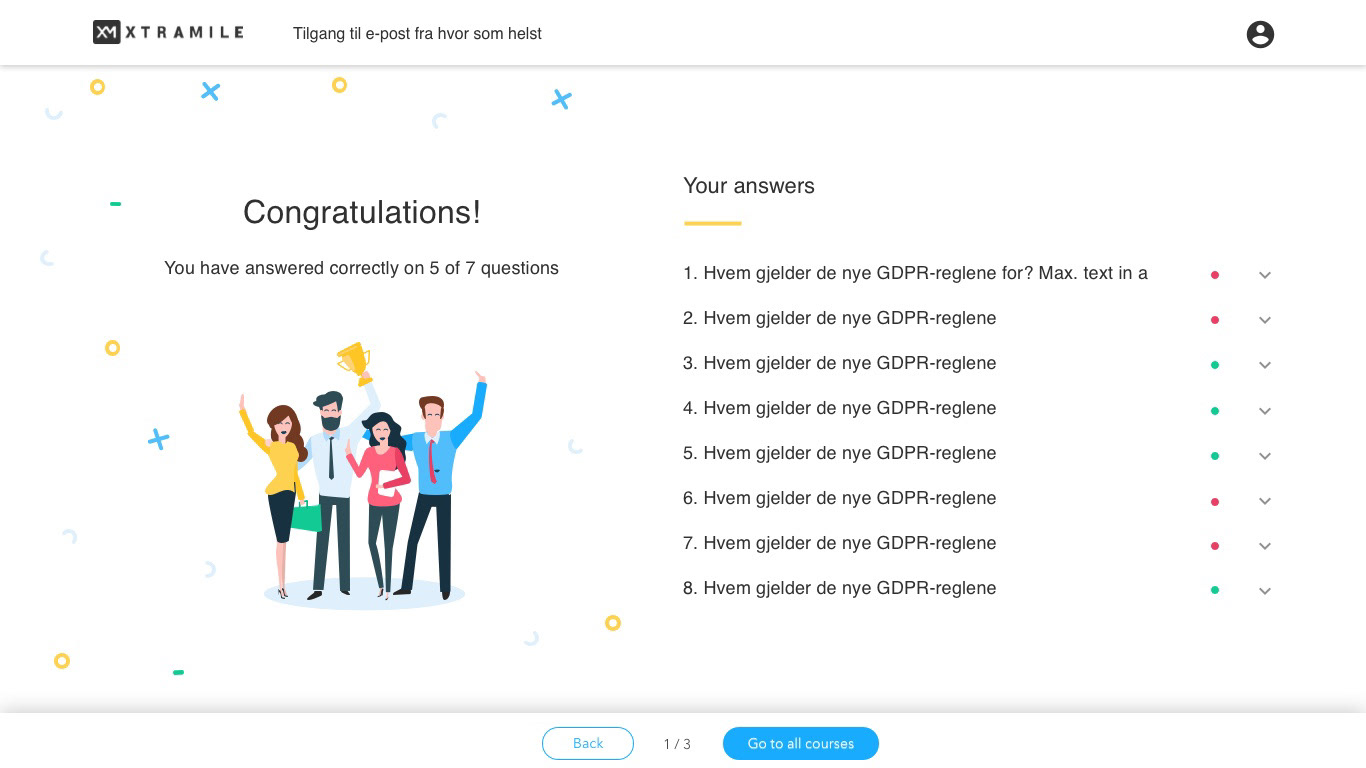Click the golden trophy in the illustration

click(x=354, y=362)
